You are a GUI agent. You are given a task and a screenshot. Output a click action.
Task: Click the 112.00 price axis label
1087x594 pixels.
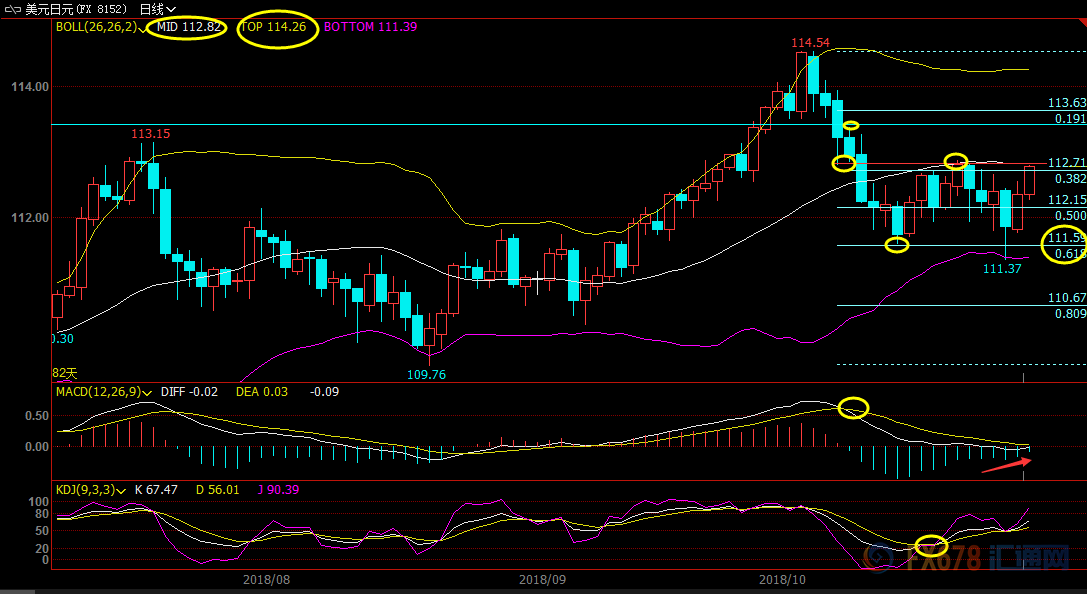coord(30,218)
